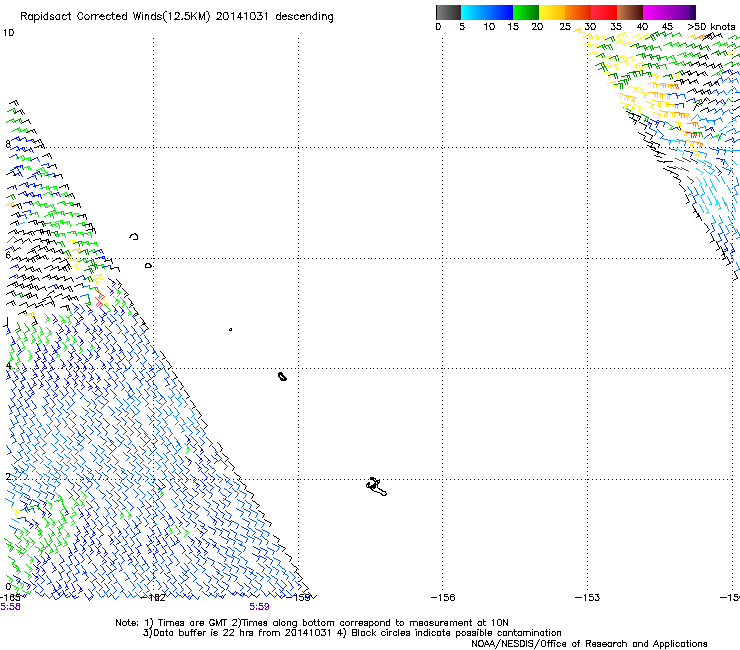
Task: Click the -153 longitude axis label
Action: pos(587,598)
